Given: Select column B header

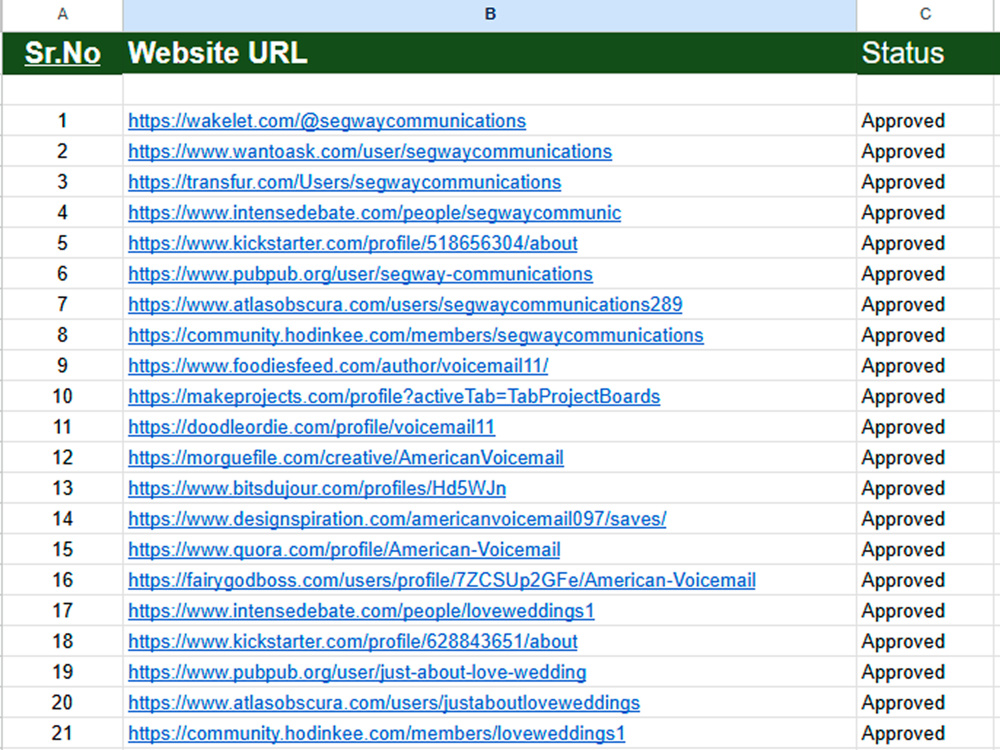Looking at the screenshot, I should (x=490, y=14).
